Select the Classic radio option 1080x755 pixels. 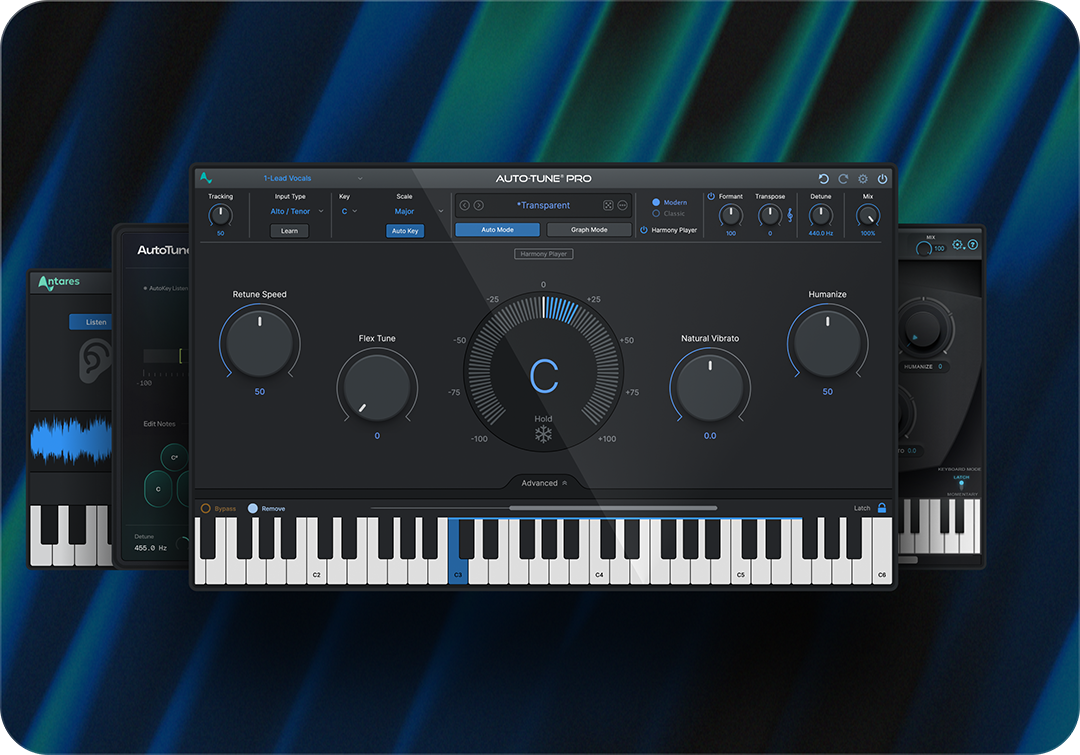[x=657, y=213]
